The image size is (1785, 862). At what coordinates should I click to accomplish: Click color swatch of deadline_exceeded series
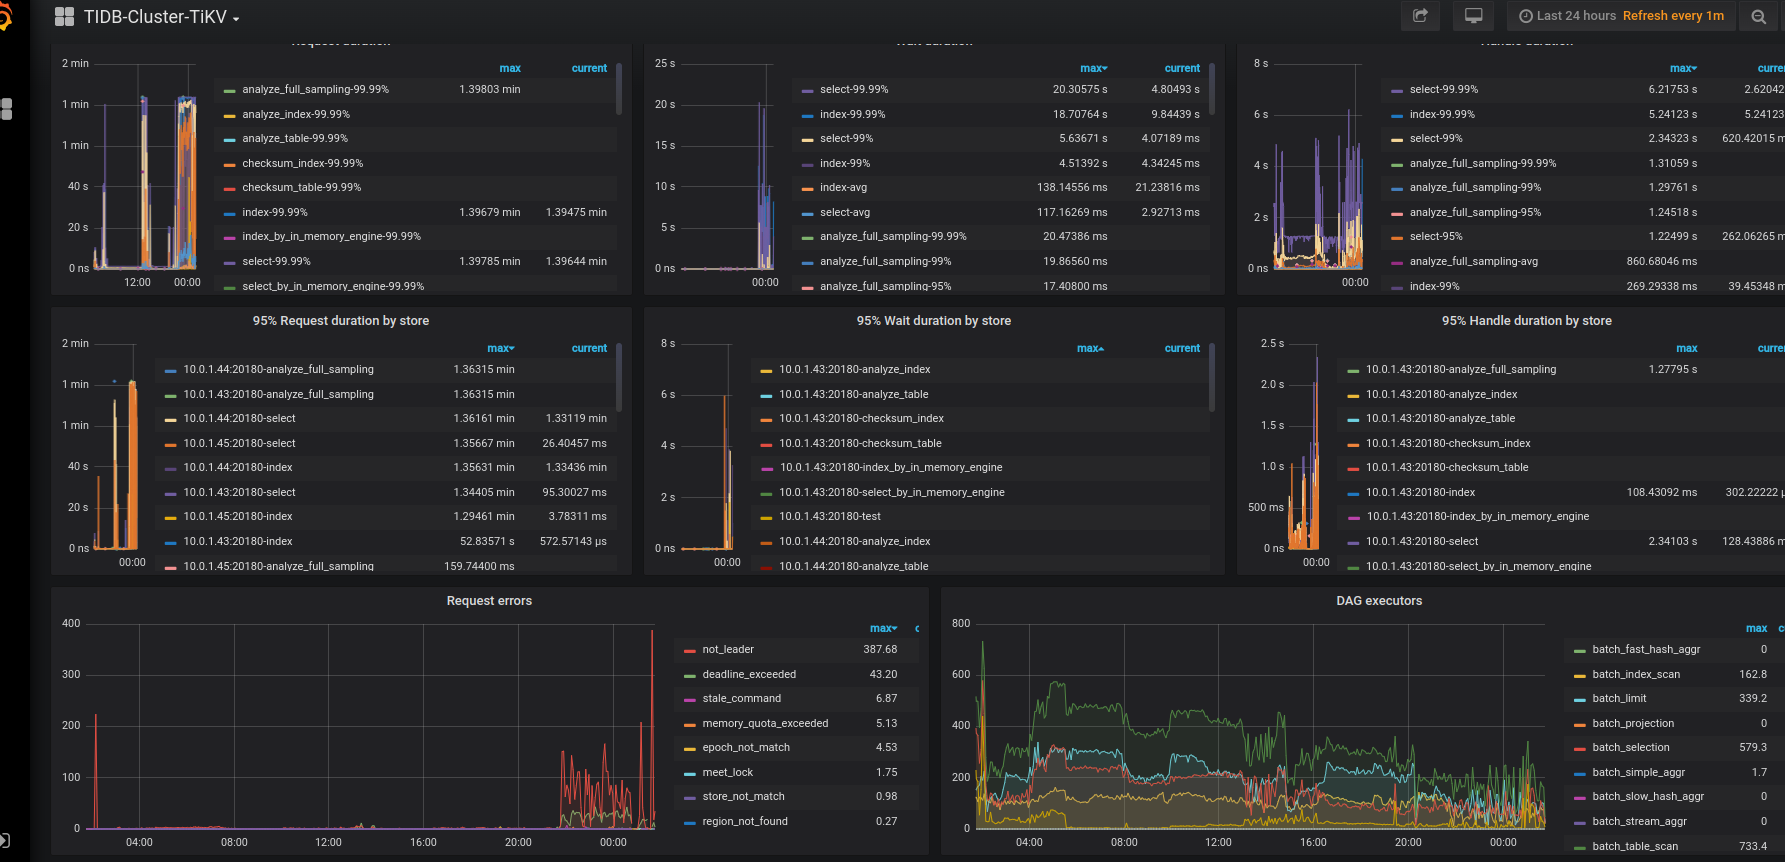pyautogui.click(x=689, y=675)
